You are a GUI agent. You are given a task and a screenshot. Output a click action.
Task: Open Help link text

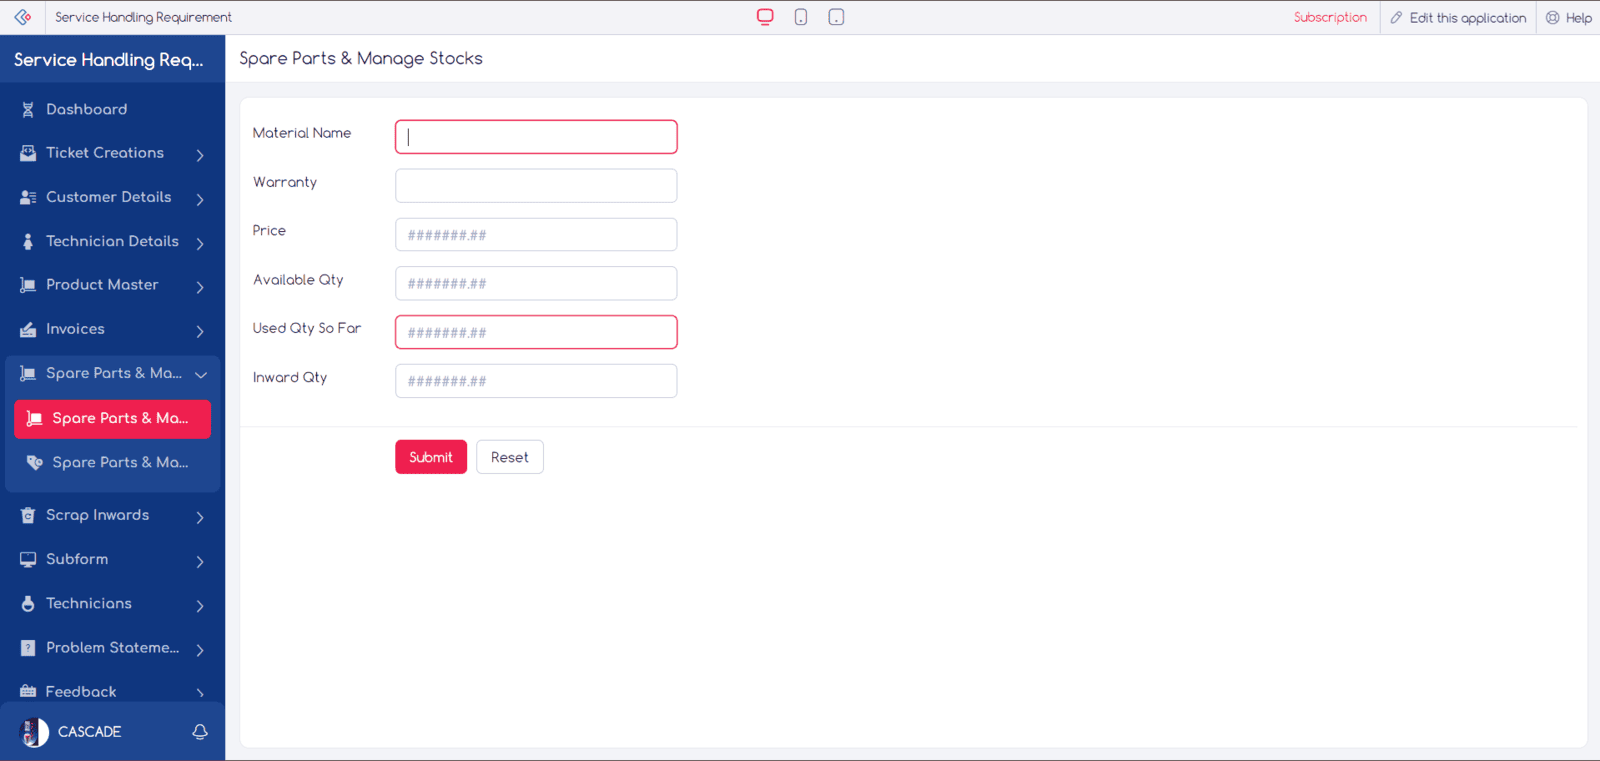[x=1579, y=18]
